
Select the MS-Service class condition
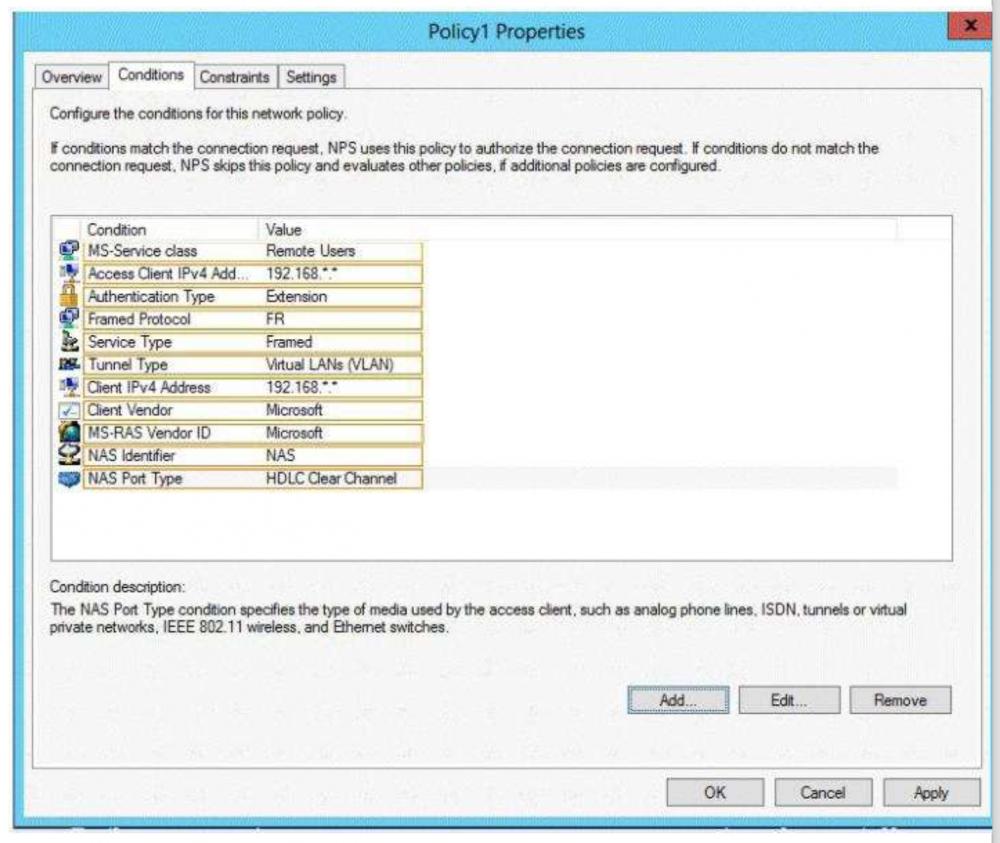pos(253,251)
